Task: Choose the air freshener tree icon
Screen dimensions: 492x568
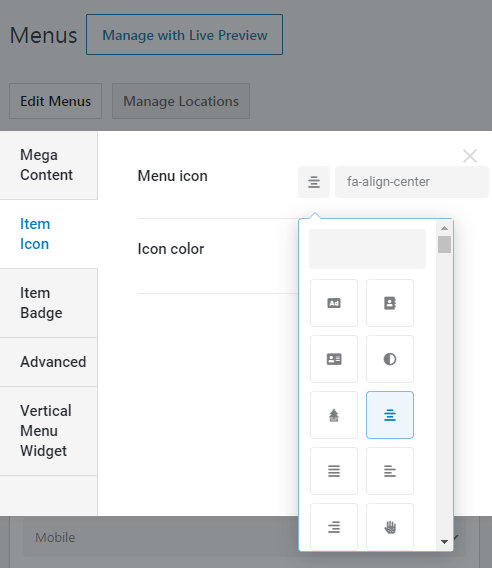Action: tap(334, 415)
